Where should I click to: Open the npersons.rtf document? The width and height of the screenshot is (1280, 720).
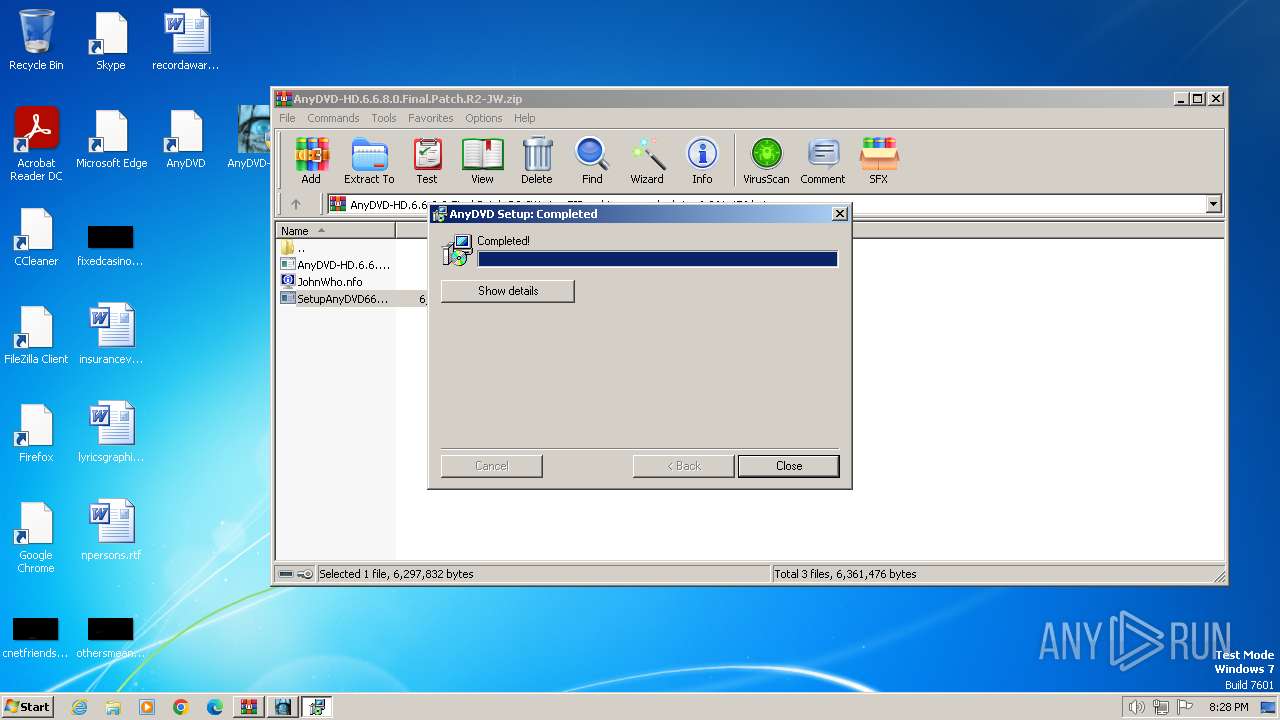pyautogui.click(x=110, y=531)
